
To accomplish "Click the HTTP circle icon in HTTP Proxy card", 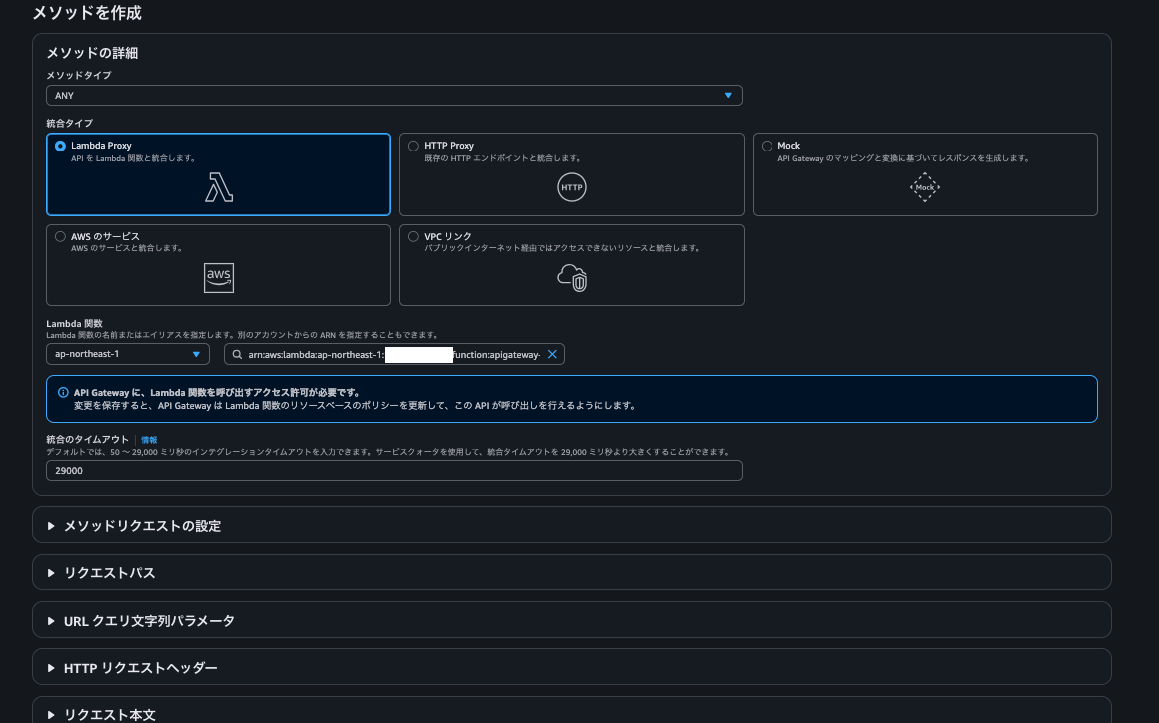I will pos(571,187).
